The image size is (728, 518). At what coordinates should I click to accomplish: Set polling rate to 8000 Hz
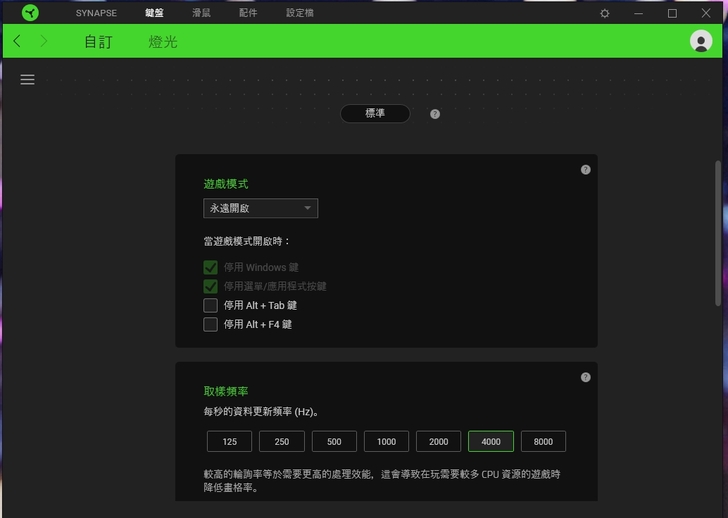click(x=543, y=441)
